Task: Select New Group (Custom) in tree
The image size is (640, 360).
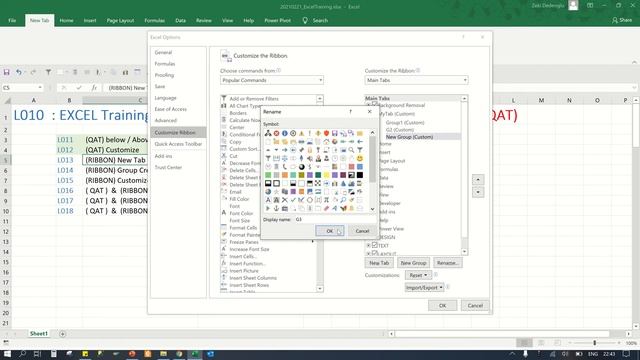Action: pyautogui.click(x=409, y=137)
